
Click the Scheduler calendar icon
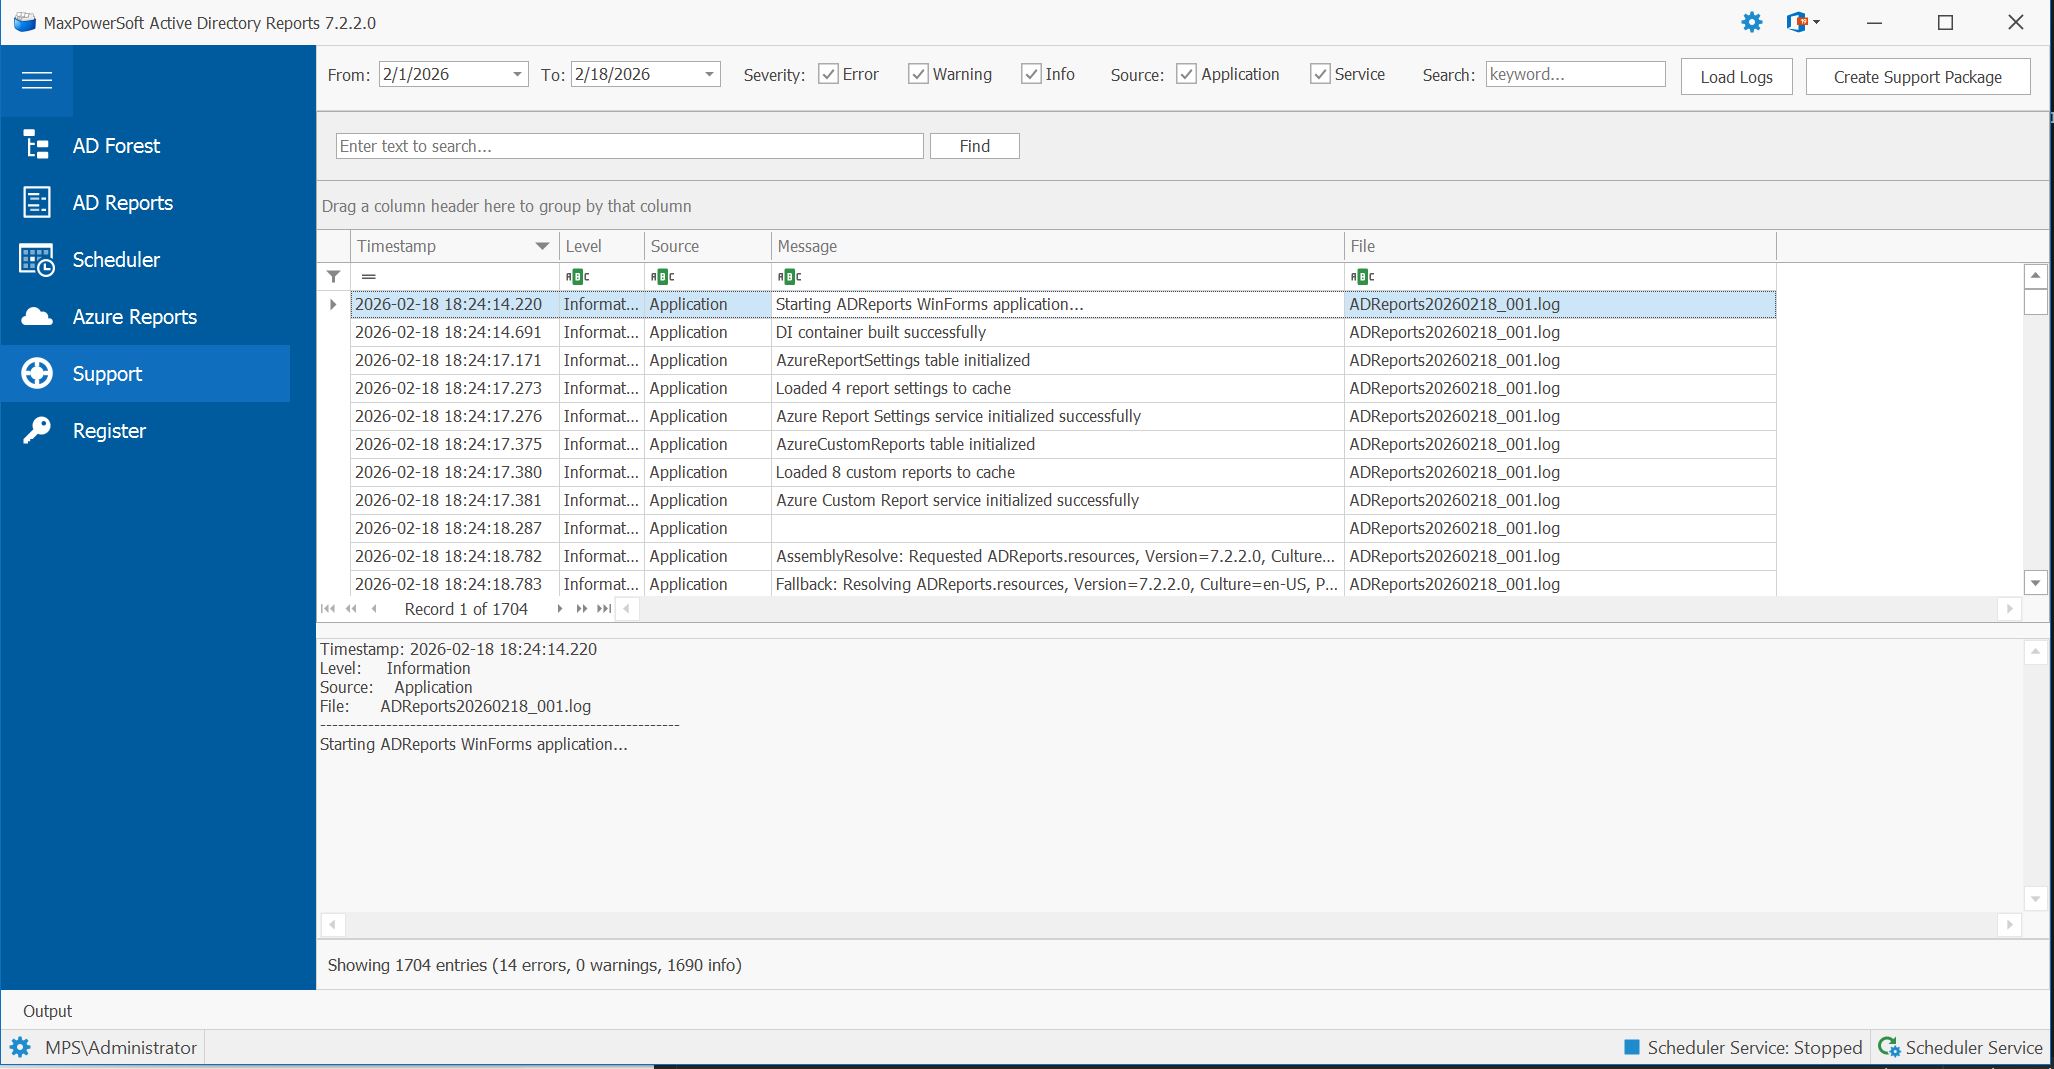(x=37, y=260)
